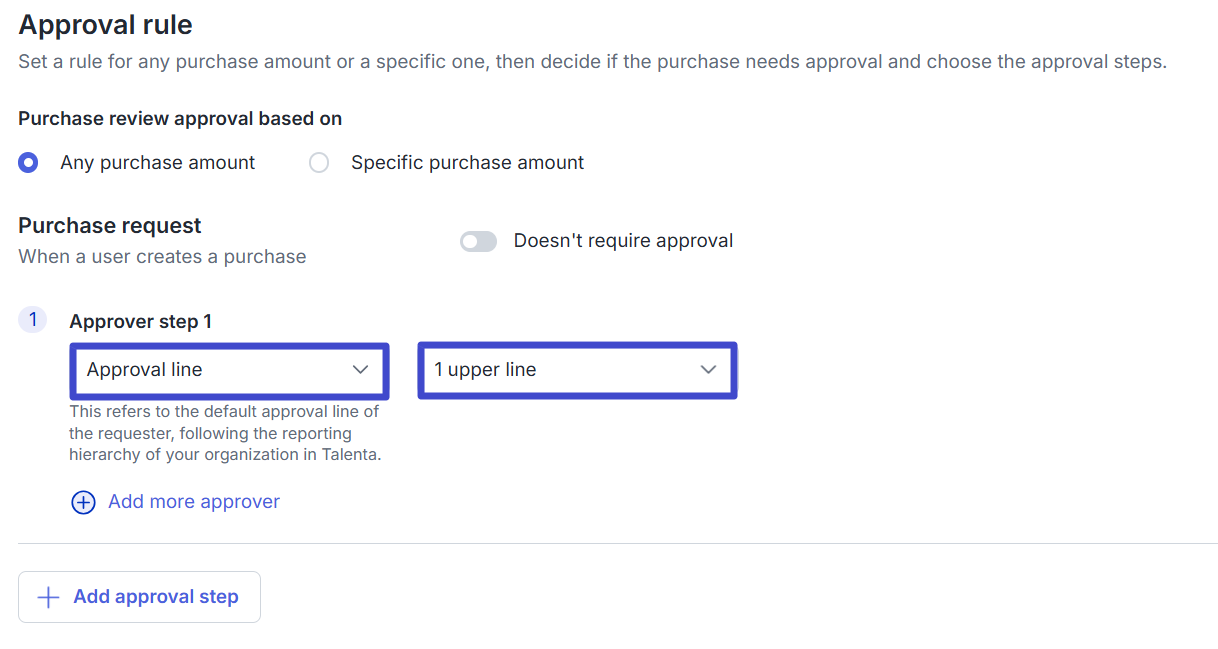Click the chevron arrow in Approval line box
The height and width of the screenshot is (649, 1218).
[361, 370]
